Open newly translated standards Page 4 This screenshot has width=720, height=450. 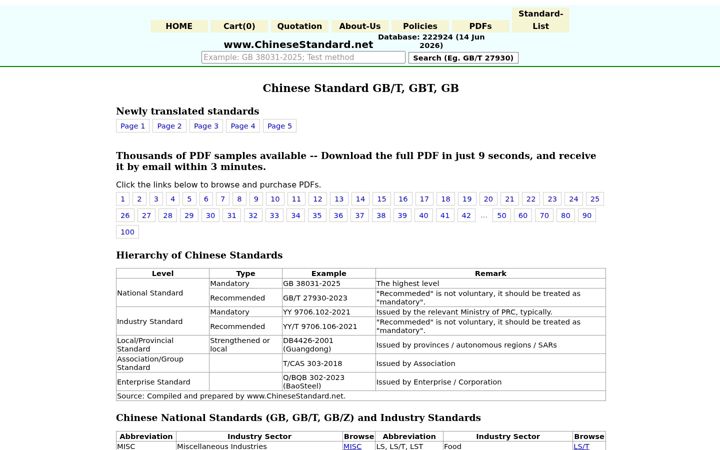click(x=243, y=126)
